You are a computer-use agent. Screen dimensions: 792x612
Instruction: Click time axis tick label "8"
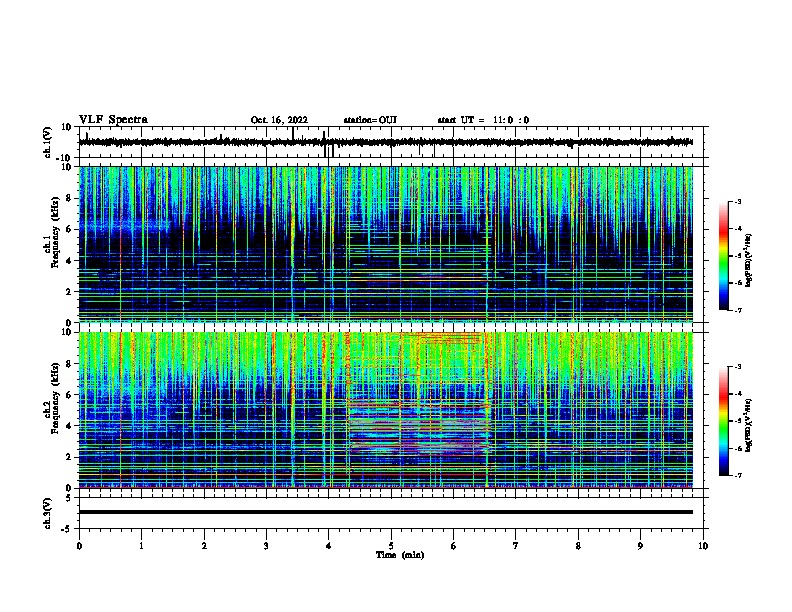(x=578, y=546)
